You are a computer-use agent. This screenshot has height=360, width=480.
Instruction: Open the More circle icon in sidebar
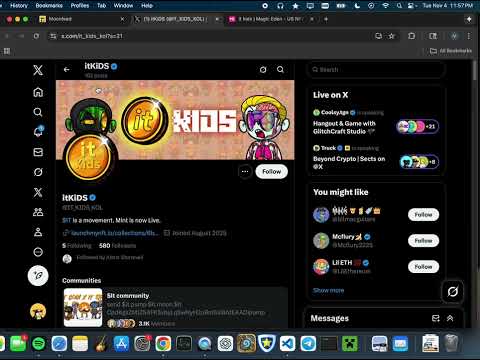pos(38,252)
